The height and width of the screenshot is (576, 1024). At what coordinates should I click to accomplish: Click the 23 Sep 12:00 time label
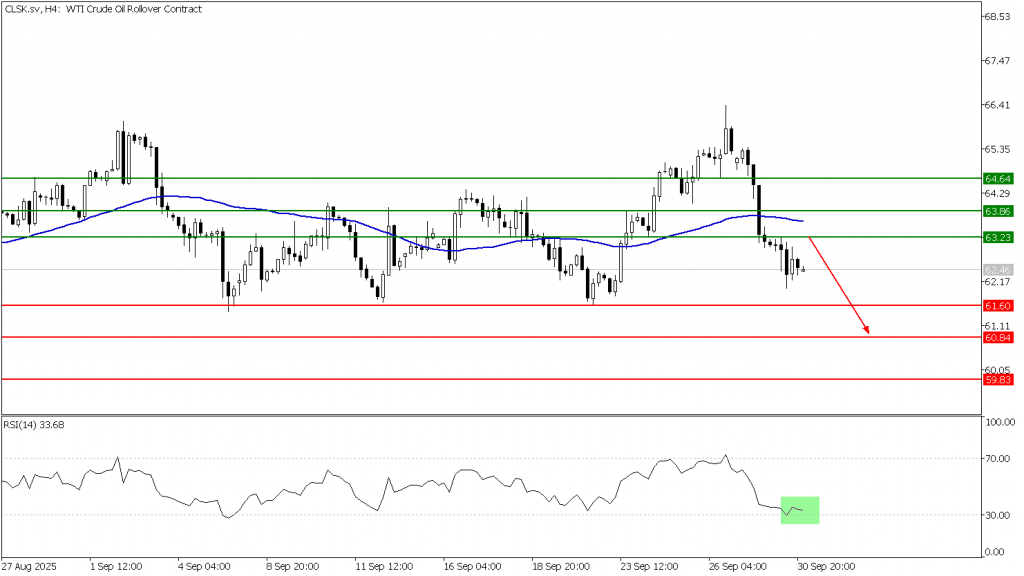648,565
